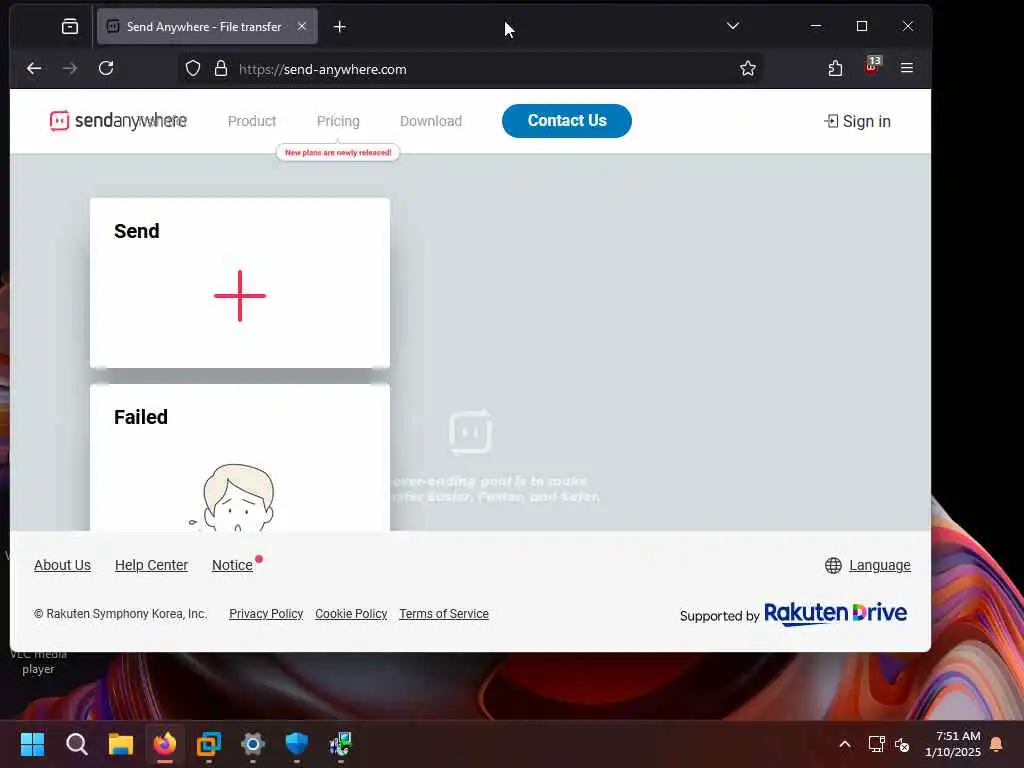Click the rightmost pinned taskbar app icon
Viewport: 1024px width, 768px height.
[x=341, y=744]
